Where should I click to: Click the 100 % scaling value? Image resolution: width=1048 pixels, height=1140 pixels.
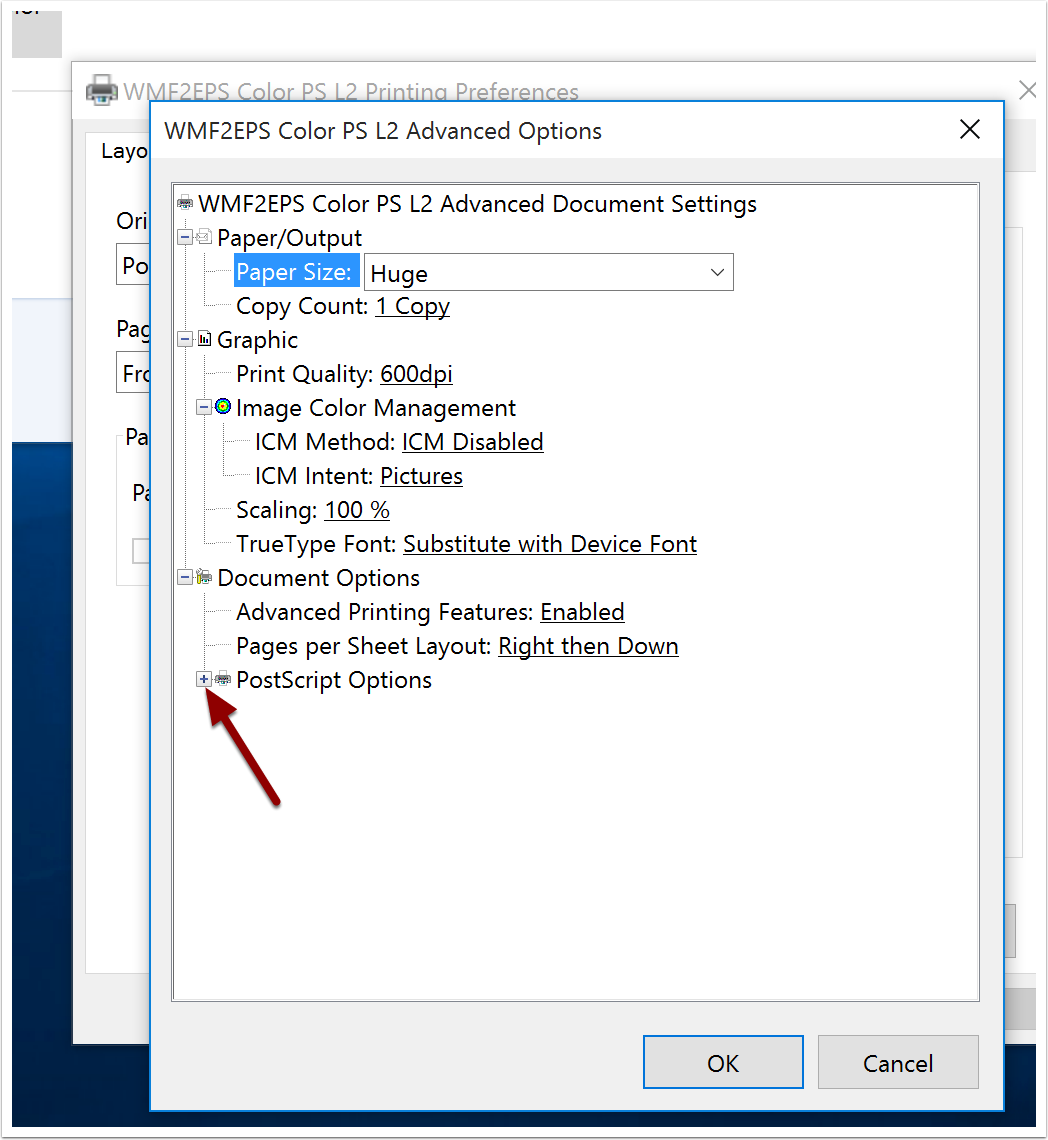357,510
